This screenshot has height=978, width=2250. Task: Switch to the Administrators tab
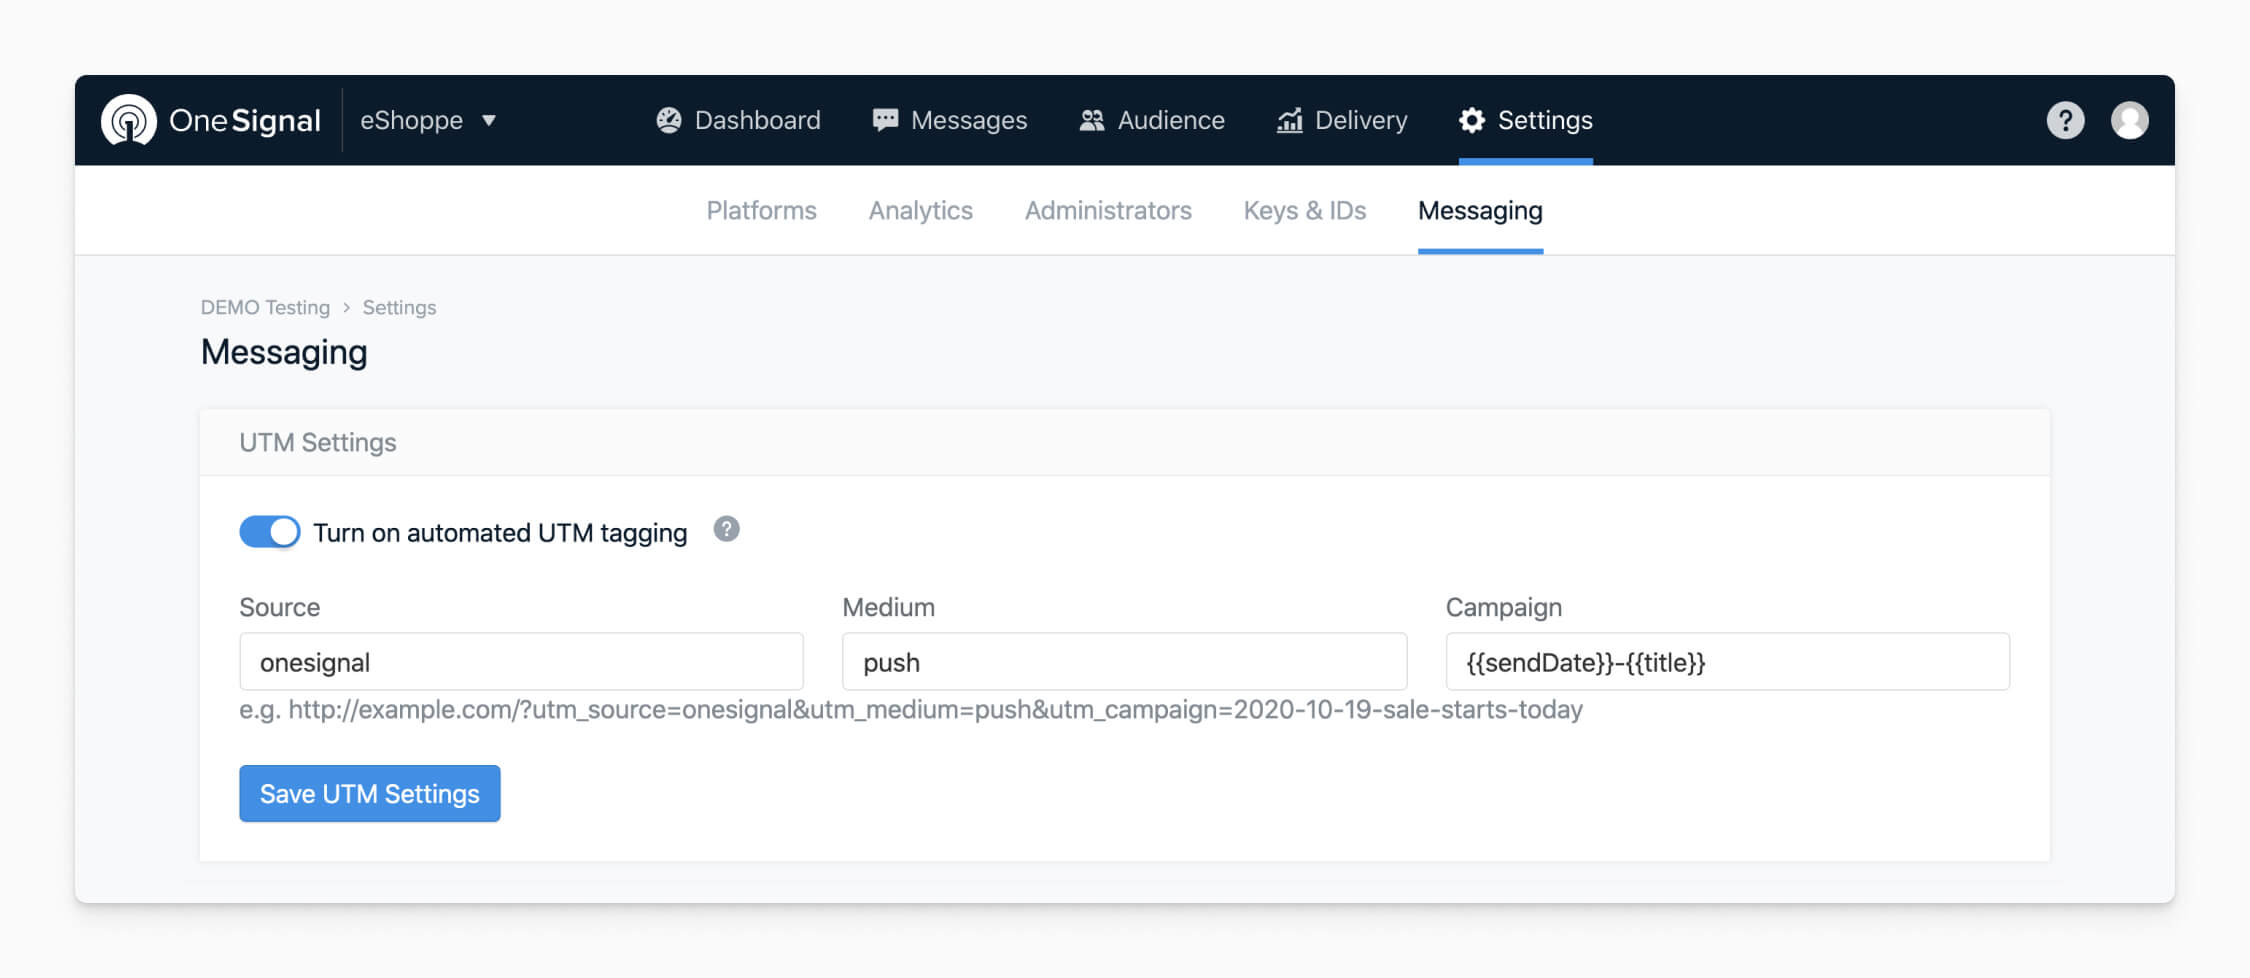[x=1108, y=210]
